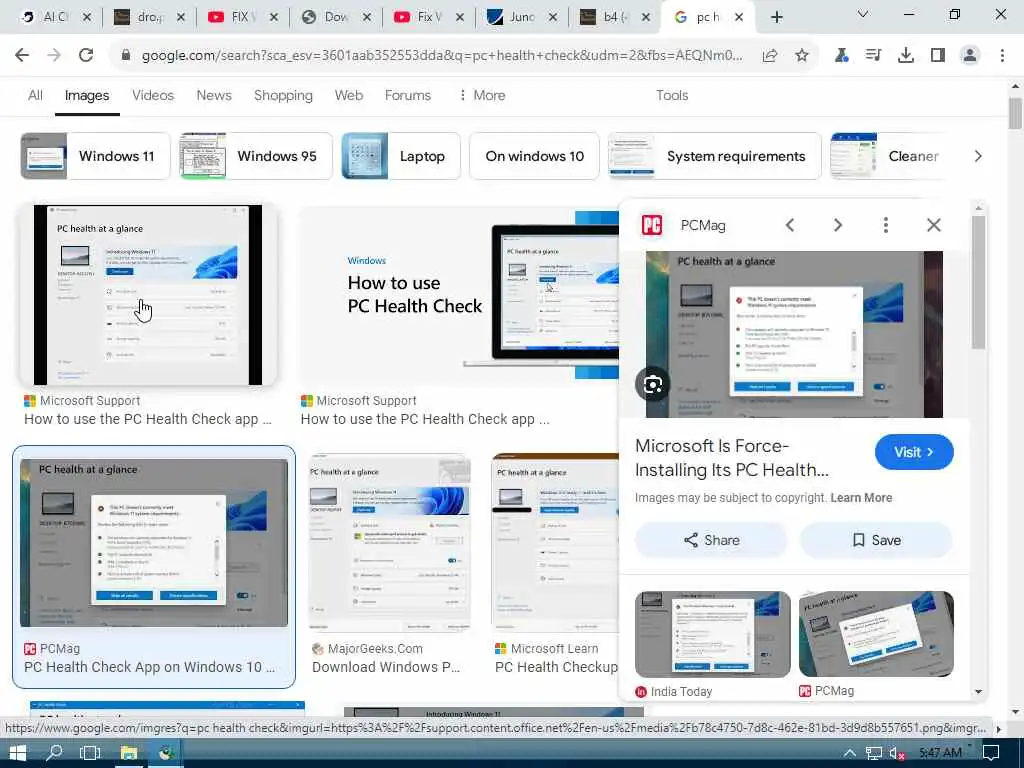Open the media control icon in the toolbar
Image resolution: width=1024 pixels, height=768 pixels.
coord(873,56)
